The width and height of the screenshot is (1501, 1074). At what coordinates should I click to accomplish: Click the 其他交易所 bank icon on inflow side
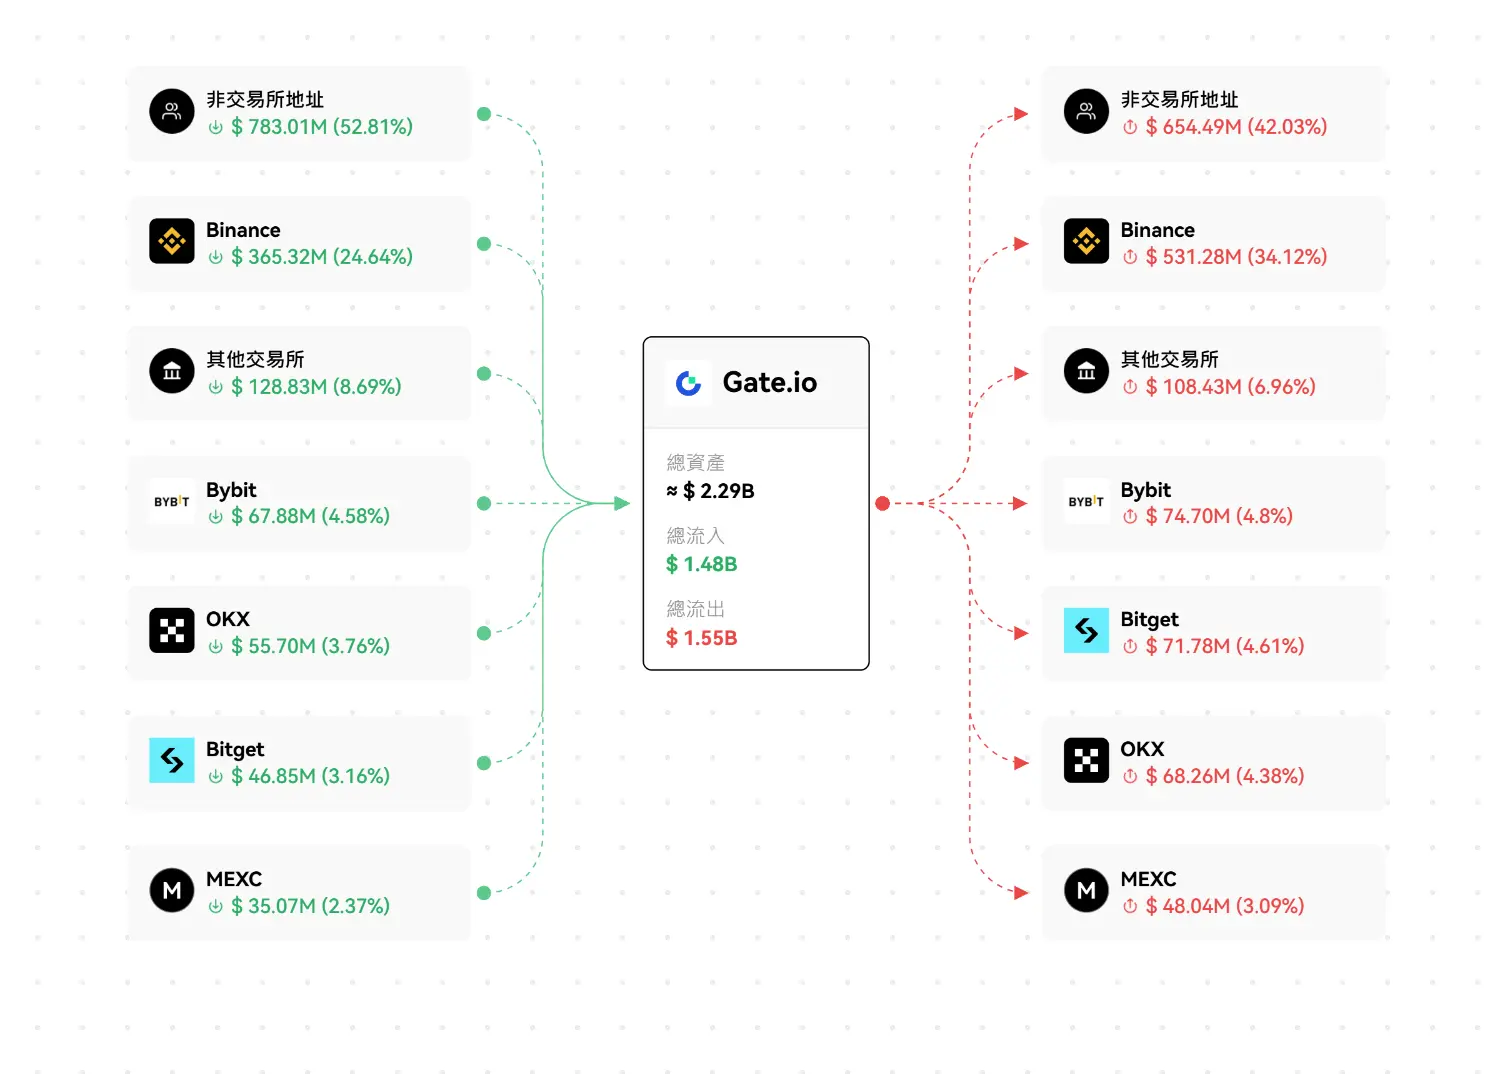[172, 371]
